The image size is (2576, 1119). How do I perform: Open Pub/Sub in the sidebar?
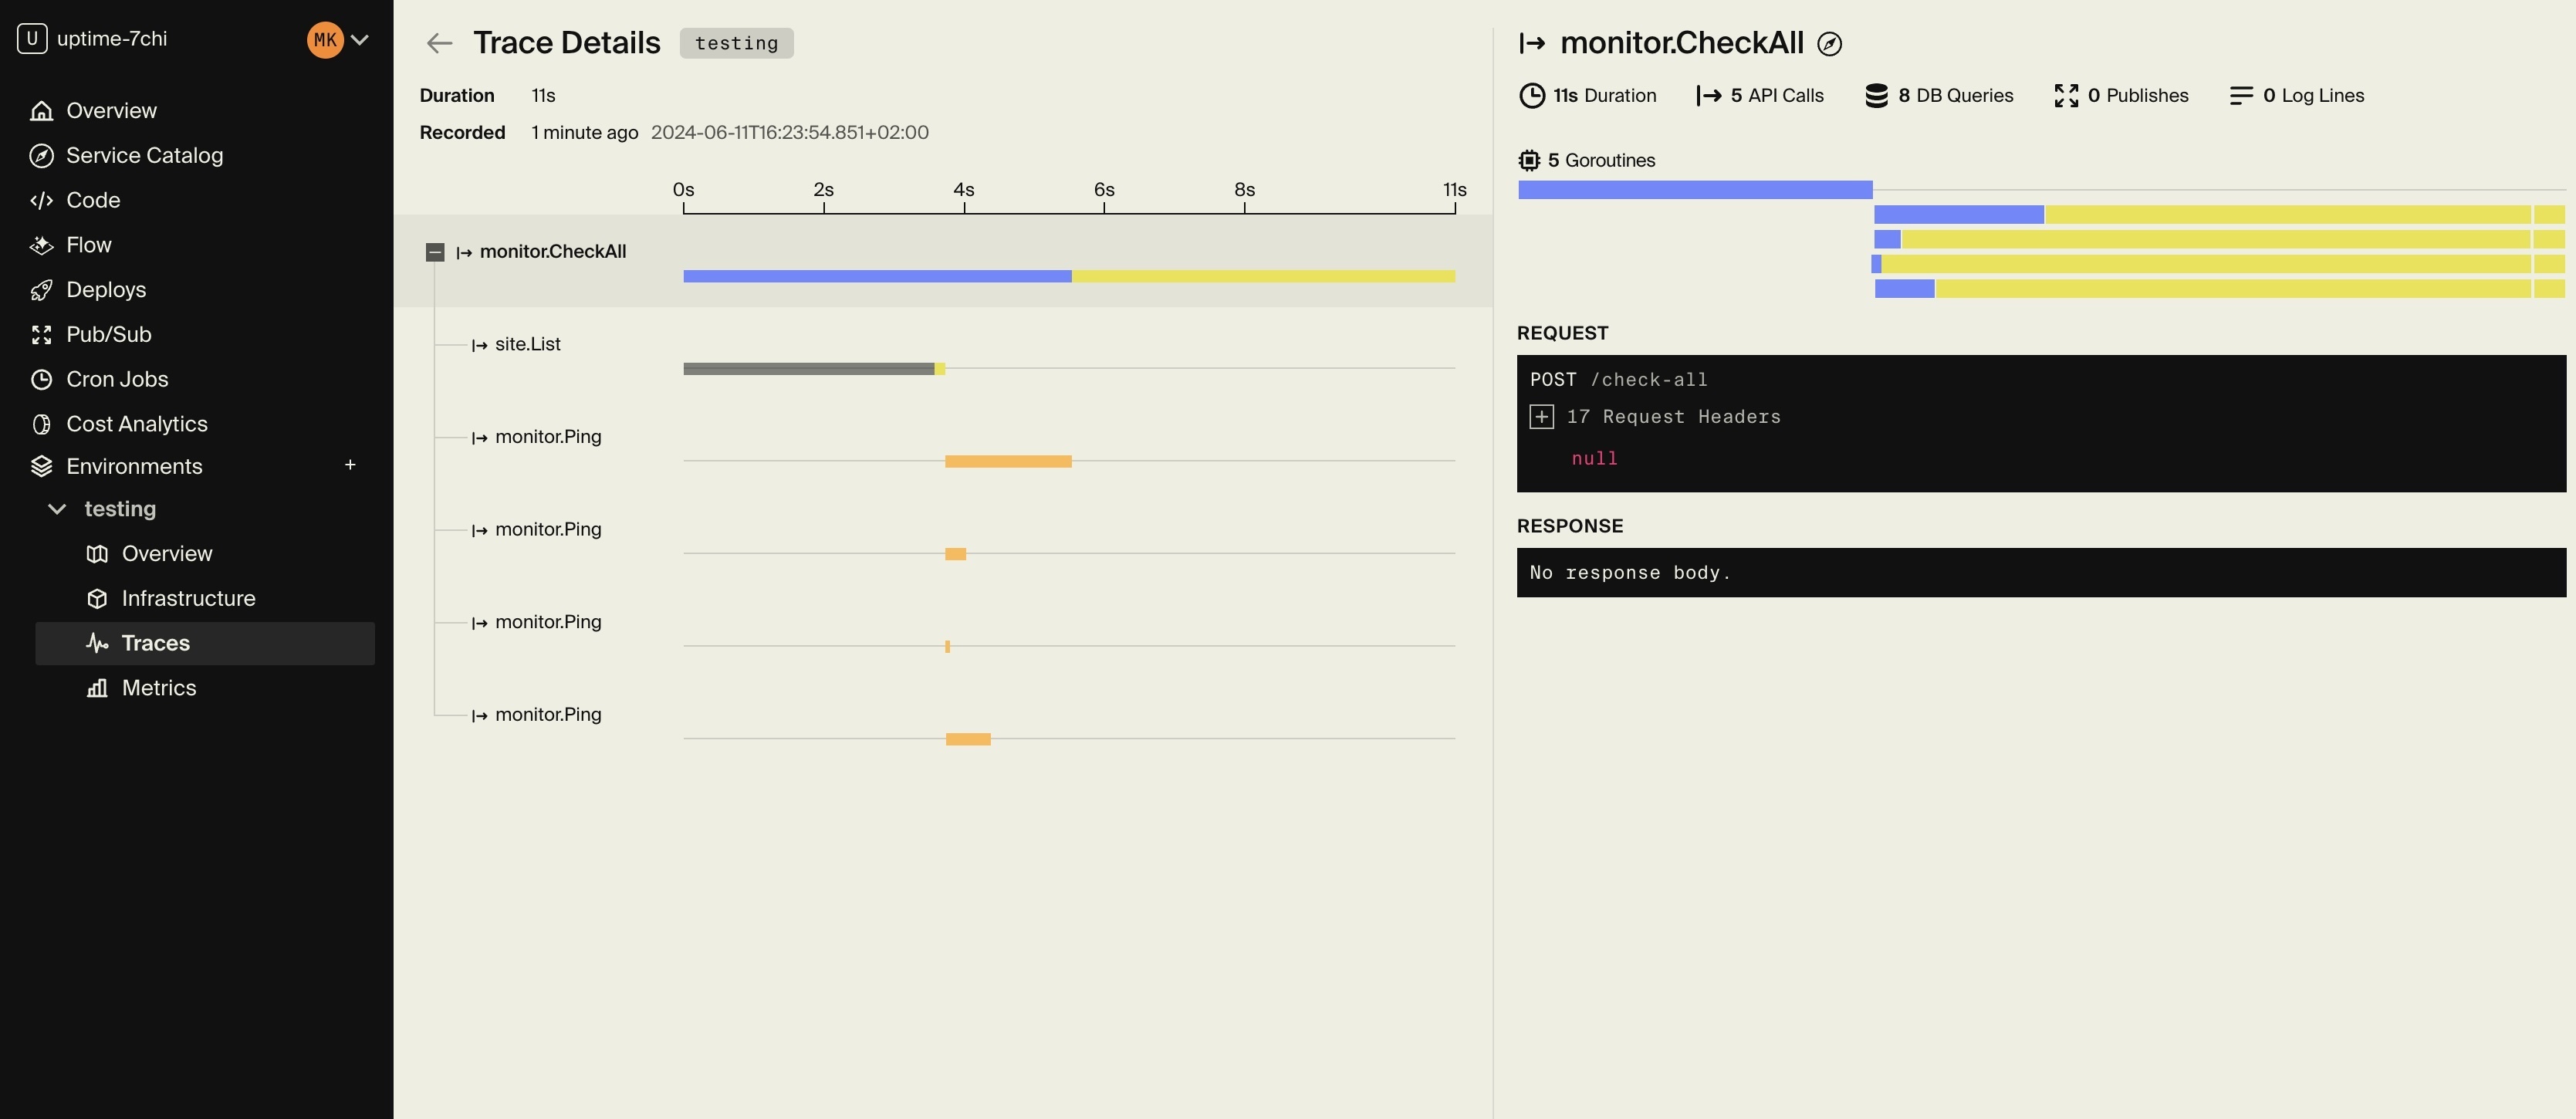coord(108,334)
